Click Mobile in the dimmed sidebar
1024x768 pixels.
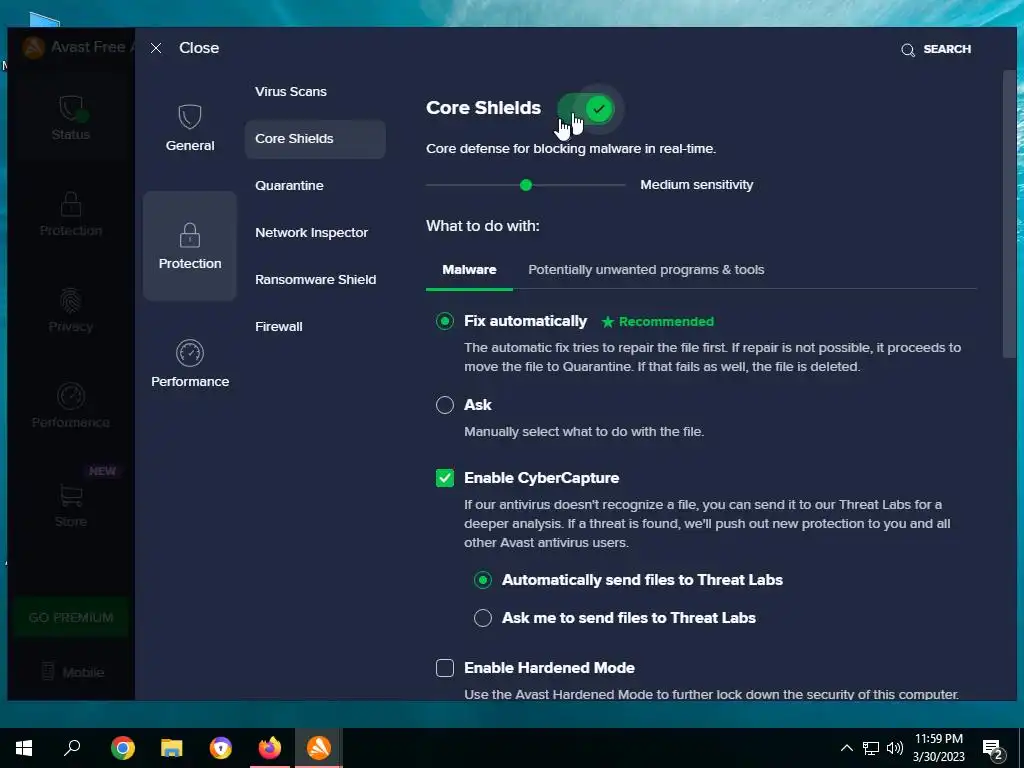pyautogui.click(x=72, y=671)
